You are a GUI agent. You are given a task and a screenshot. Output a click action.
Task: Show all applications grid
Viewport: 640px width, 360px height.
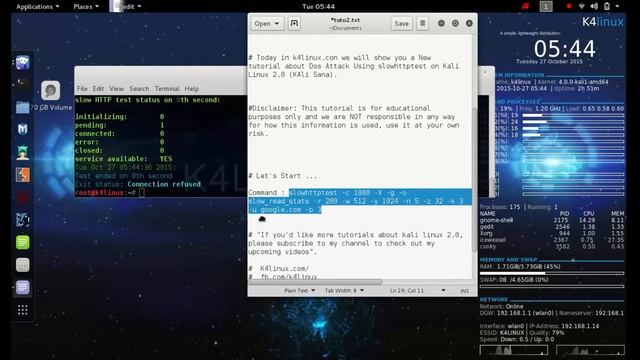(22, 310)
